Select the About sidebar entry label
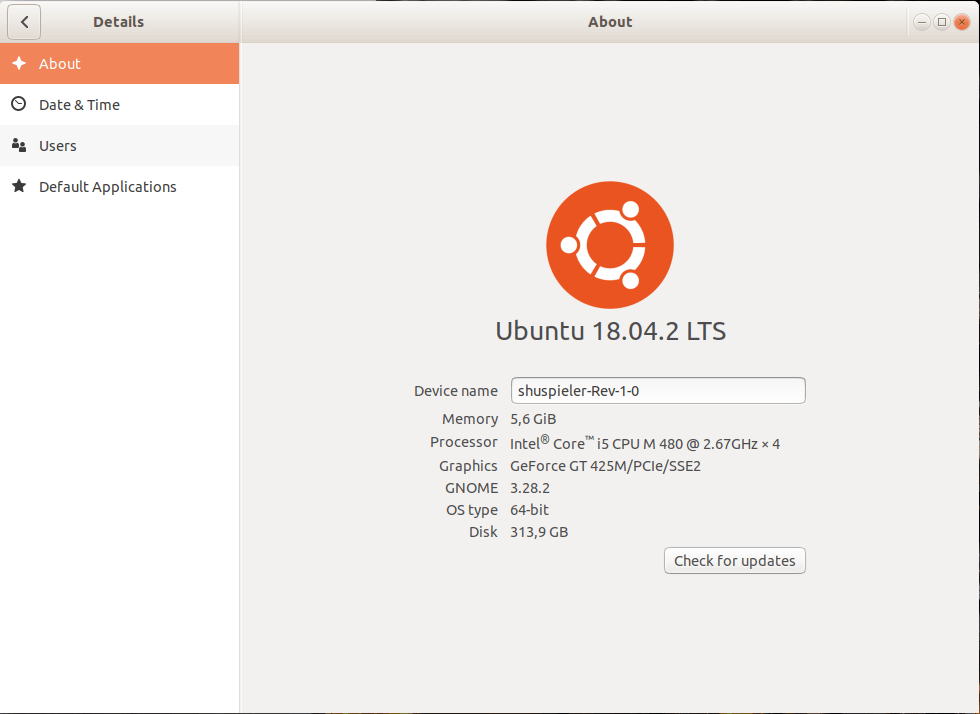 coord(60,64)
